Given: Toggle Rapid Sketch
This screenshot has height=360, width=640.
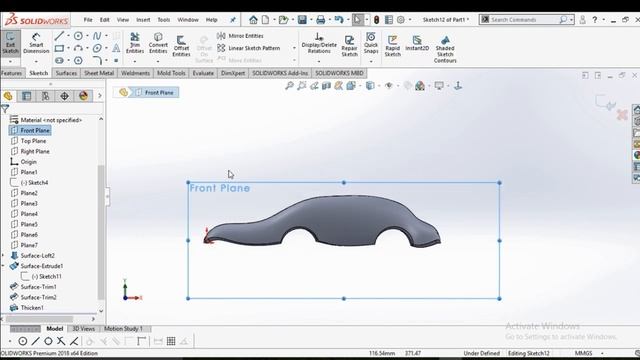Looking at the screenshot, I should 392,46.
